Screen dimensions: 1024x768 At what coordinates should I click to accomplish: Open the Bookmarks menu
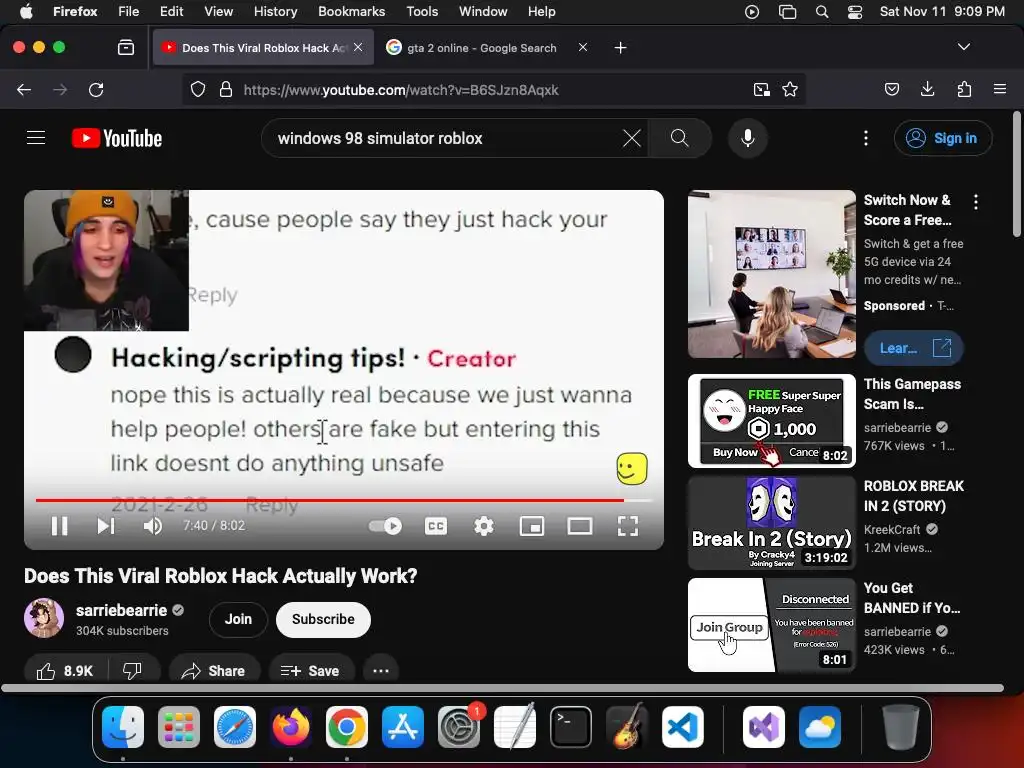[351, 11]
